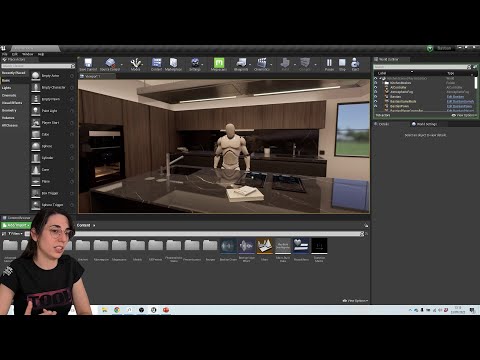Select the Empty Pawn icon

coord(36,99)
